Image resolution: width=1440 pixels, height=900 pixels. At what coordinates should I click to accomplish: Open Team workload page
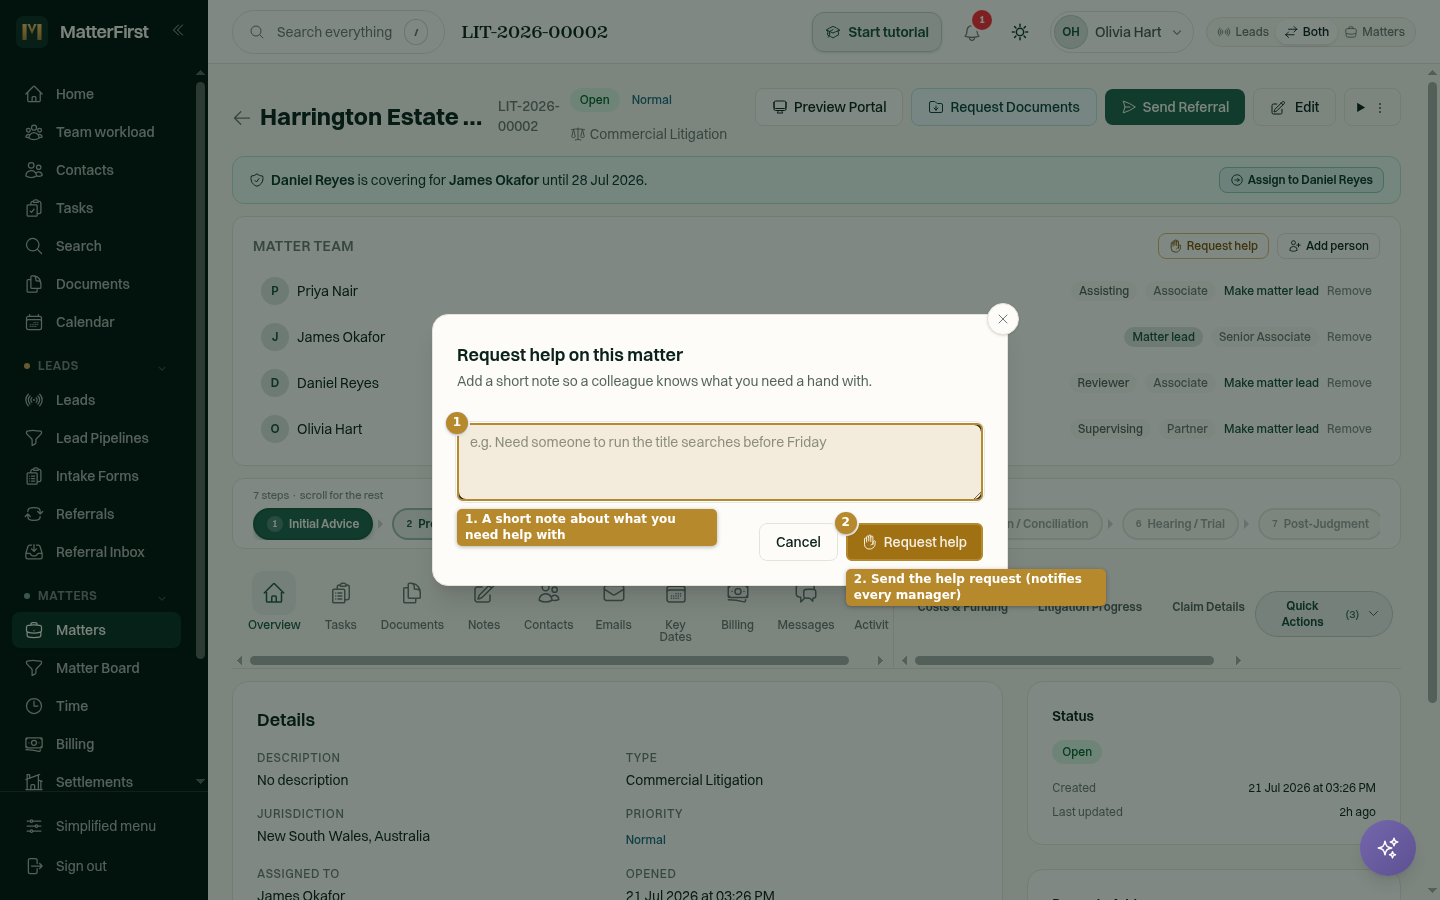97,132
